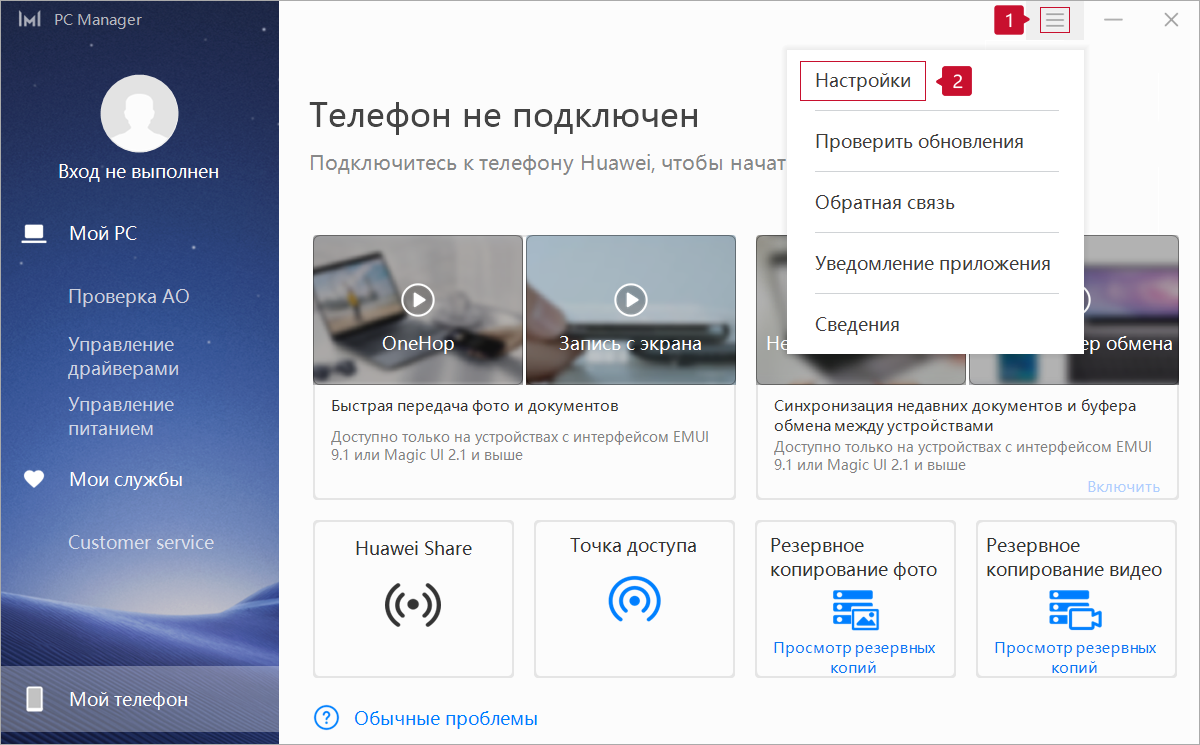1200x745 pixels.
Task: Click the photo backup icon
Action: 855,609
